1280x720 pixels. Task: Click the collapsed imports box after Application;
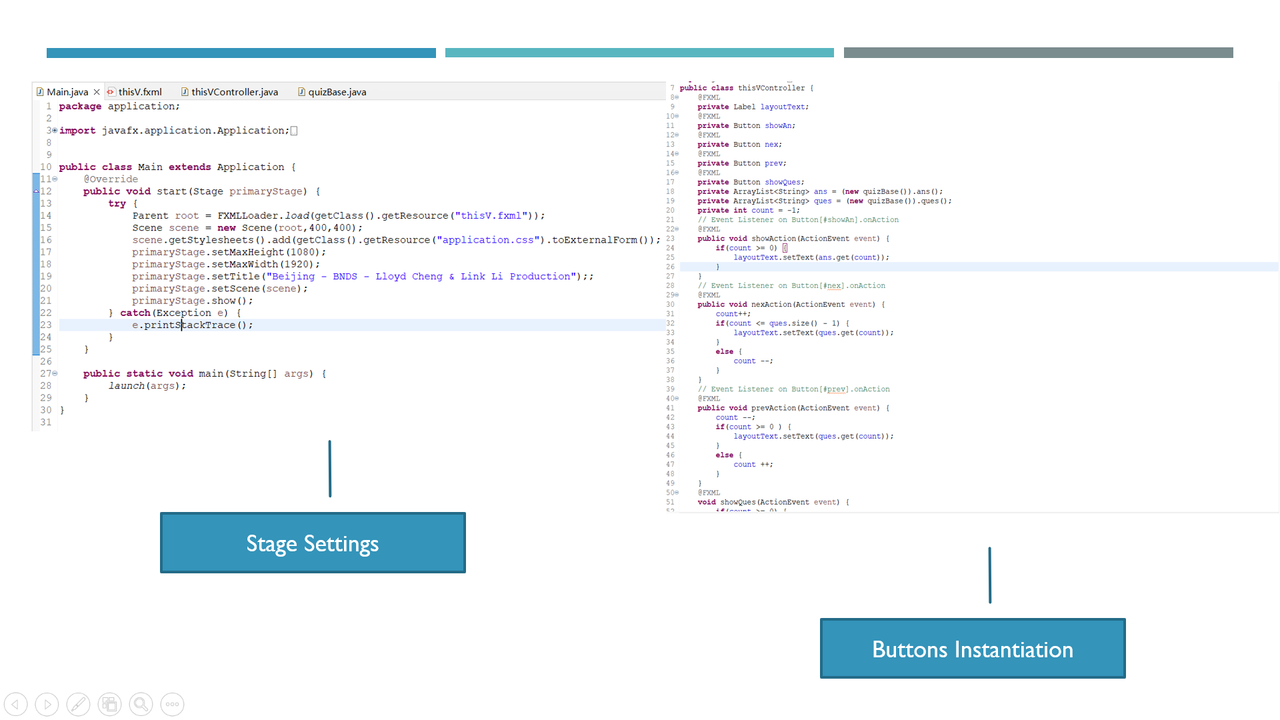point(294,131)
